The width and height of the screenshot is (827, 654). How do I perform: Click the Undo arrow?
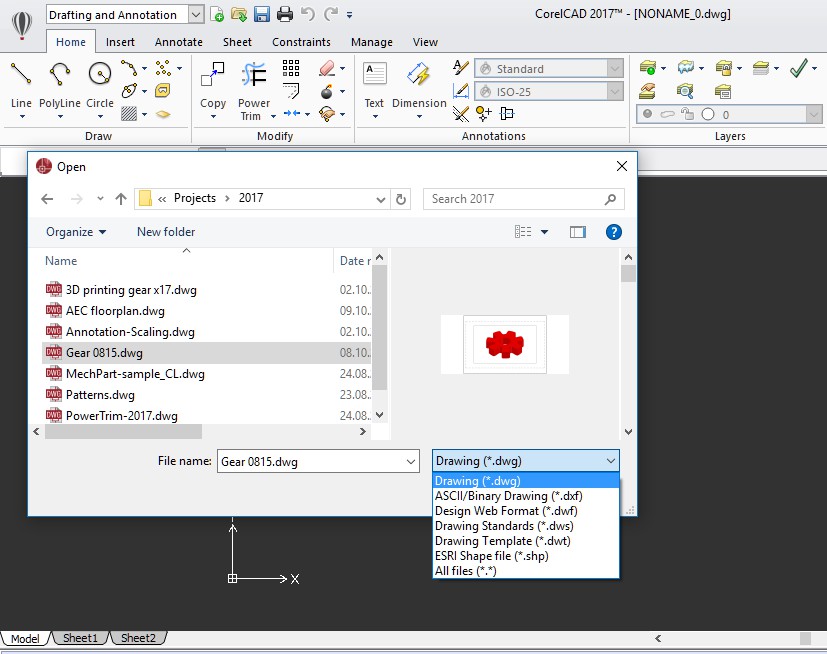[x=307, y=14]
